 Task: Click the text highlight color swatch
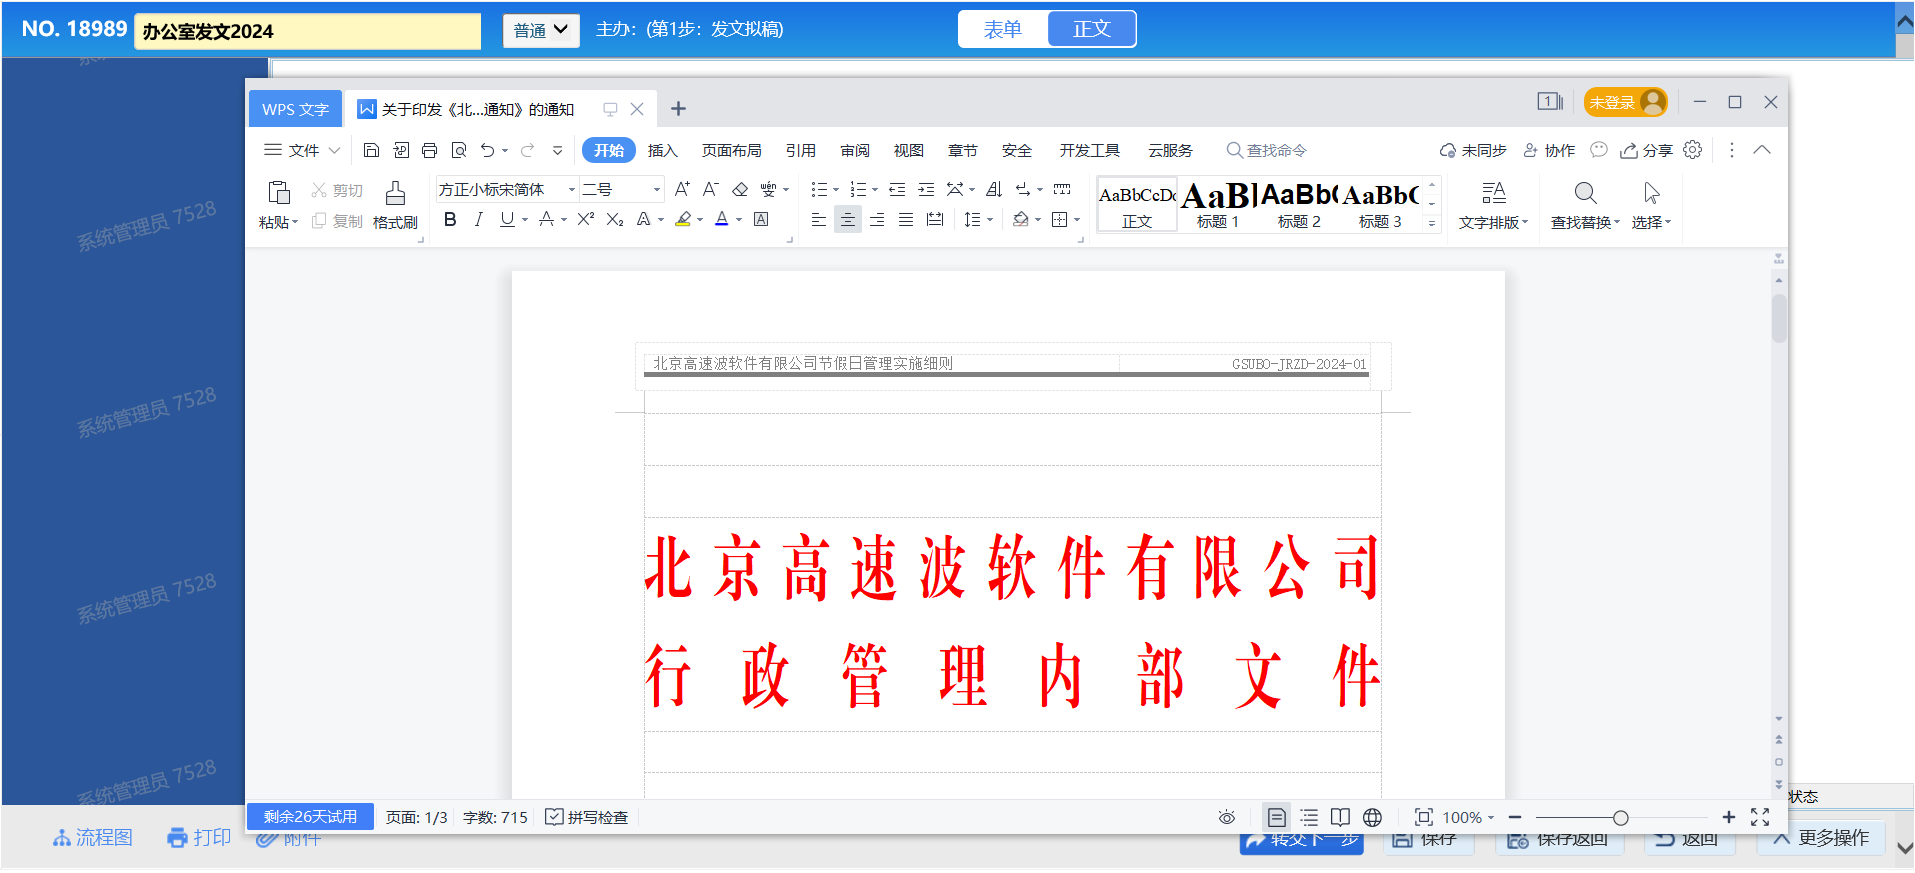click(683, 219)
